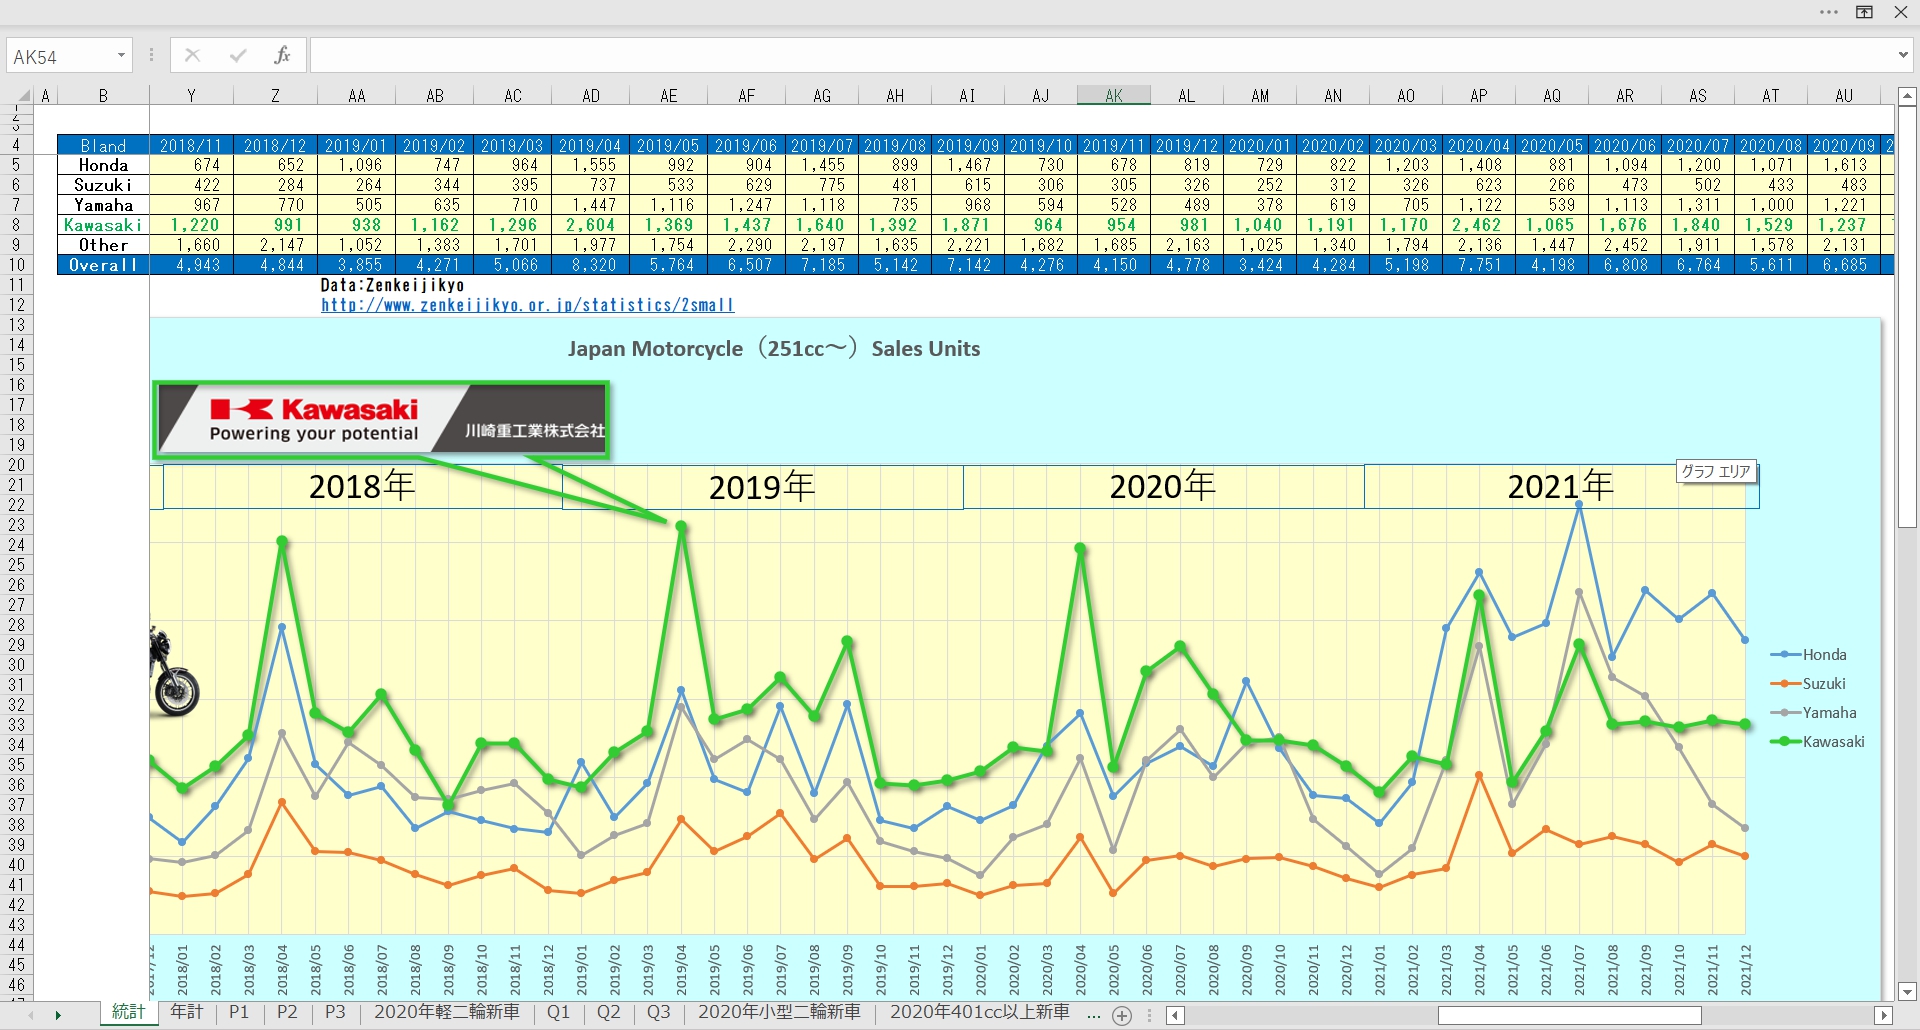Open the 2020年小型二輪新車 sheet tab
Viewport: 1920px width, 1030px height.
(779, 1012)
